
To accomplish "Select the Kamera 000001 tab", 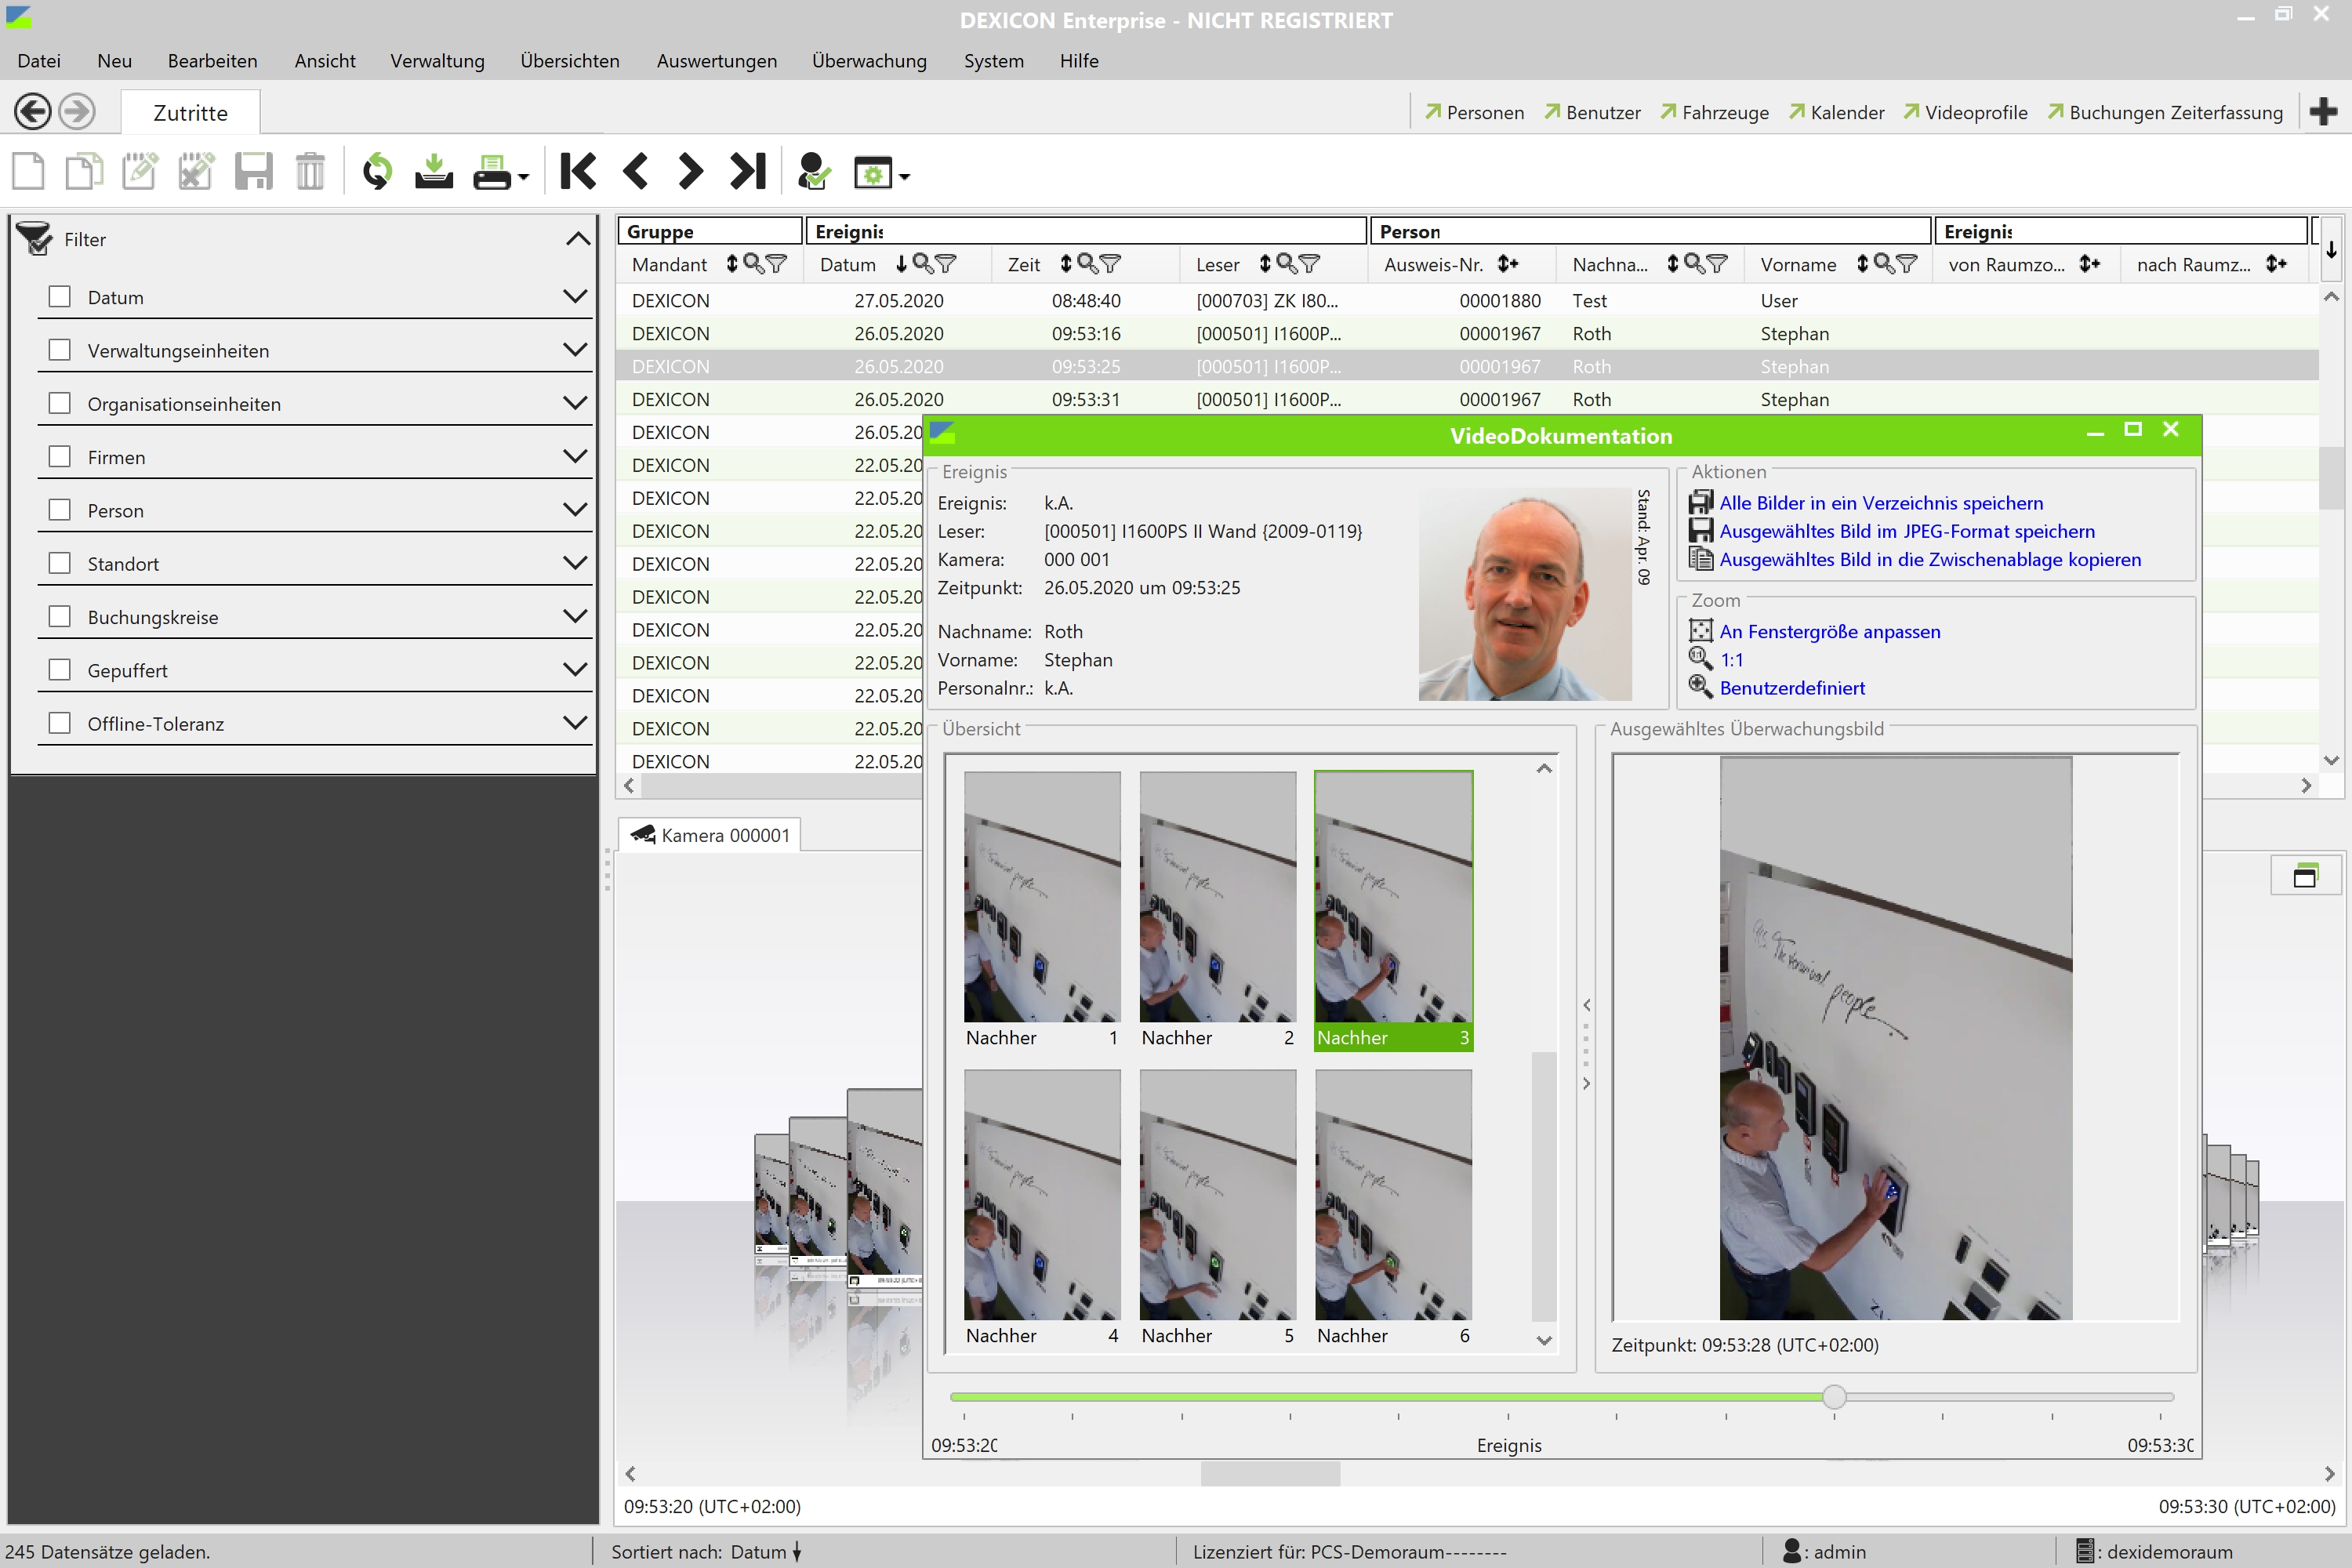I will click(712, 835).
